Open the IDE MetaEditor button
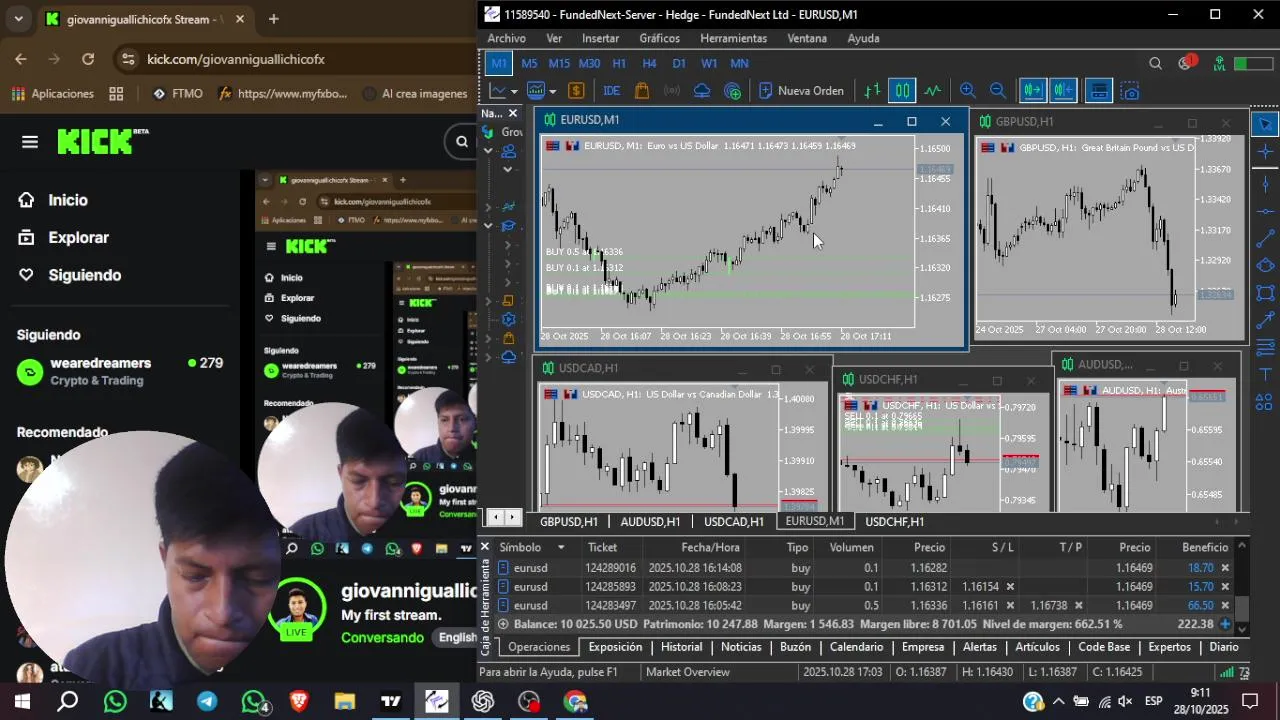The width and height of the screenshot is (1280, 720). [x=611, y=91]
